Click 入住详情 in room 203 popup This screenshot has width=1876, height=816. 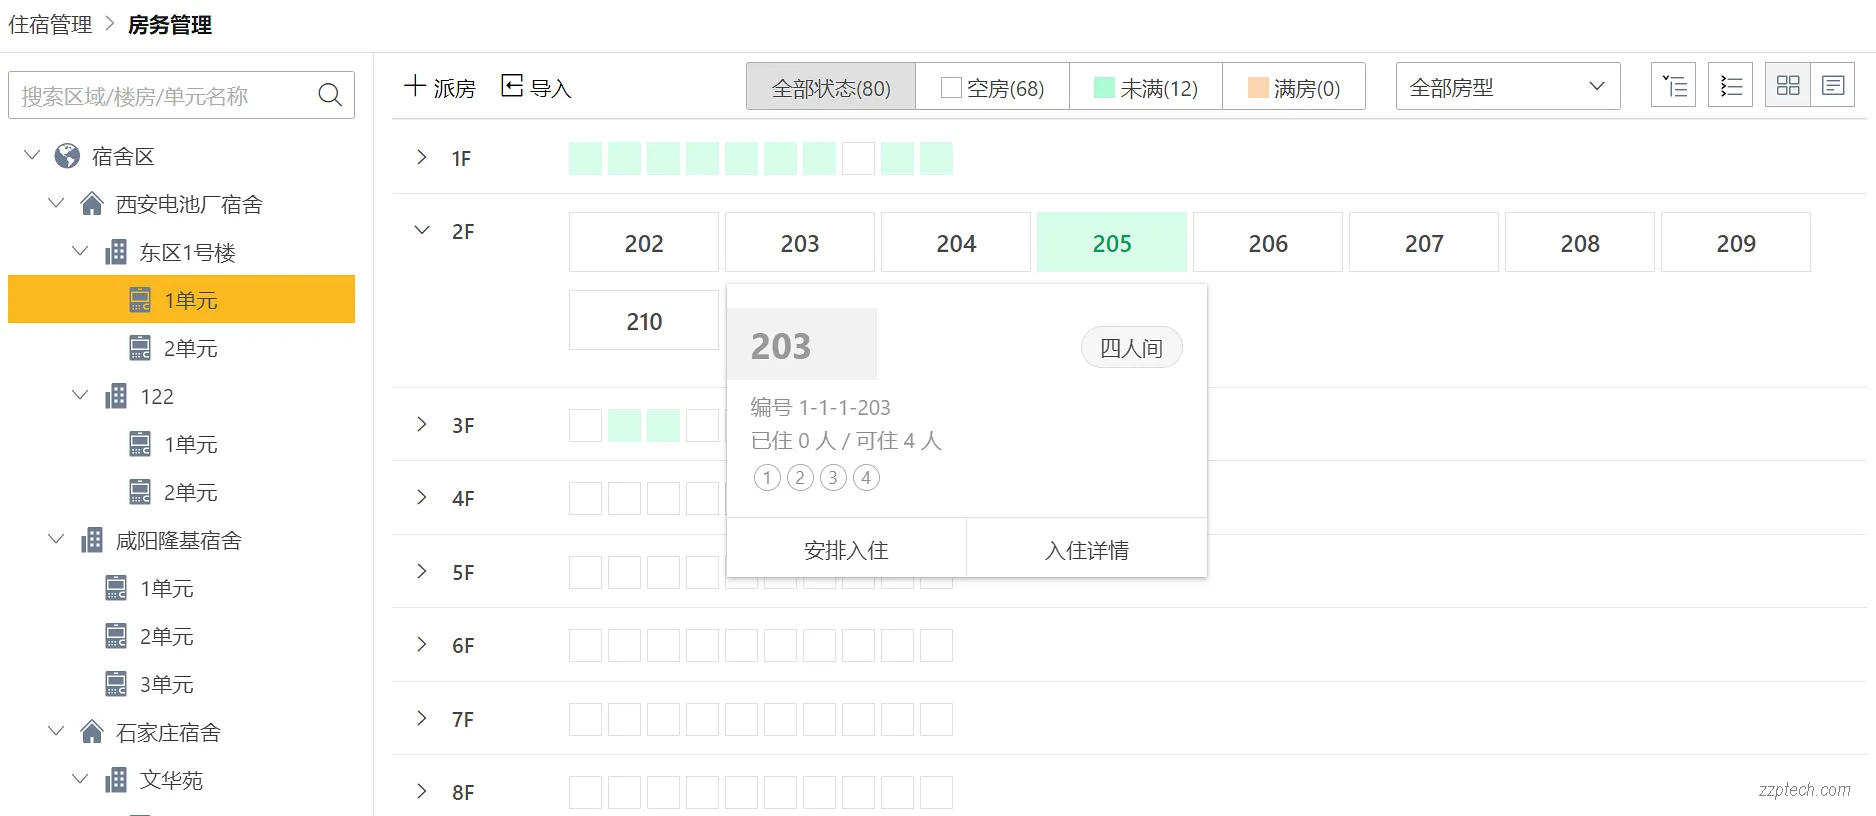coord(1087,549)
